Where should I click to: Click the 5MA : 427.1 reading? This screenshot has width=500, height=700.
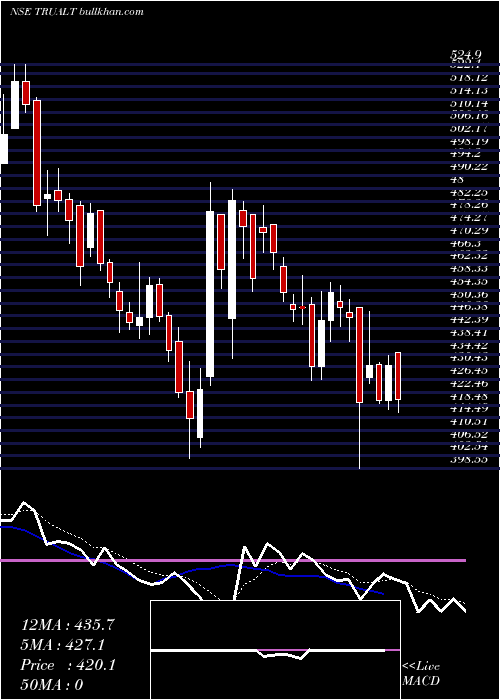coord(65,645)
